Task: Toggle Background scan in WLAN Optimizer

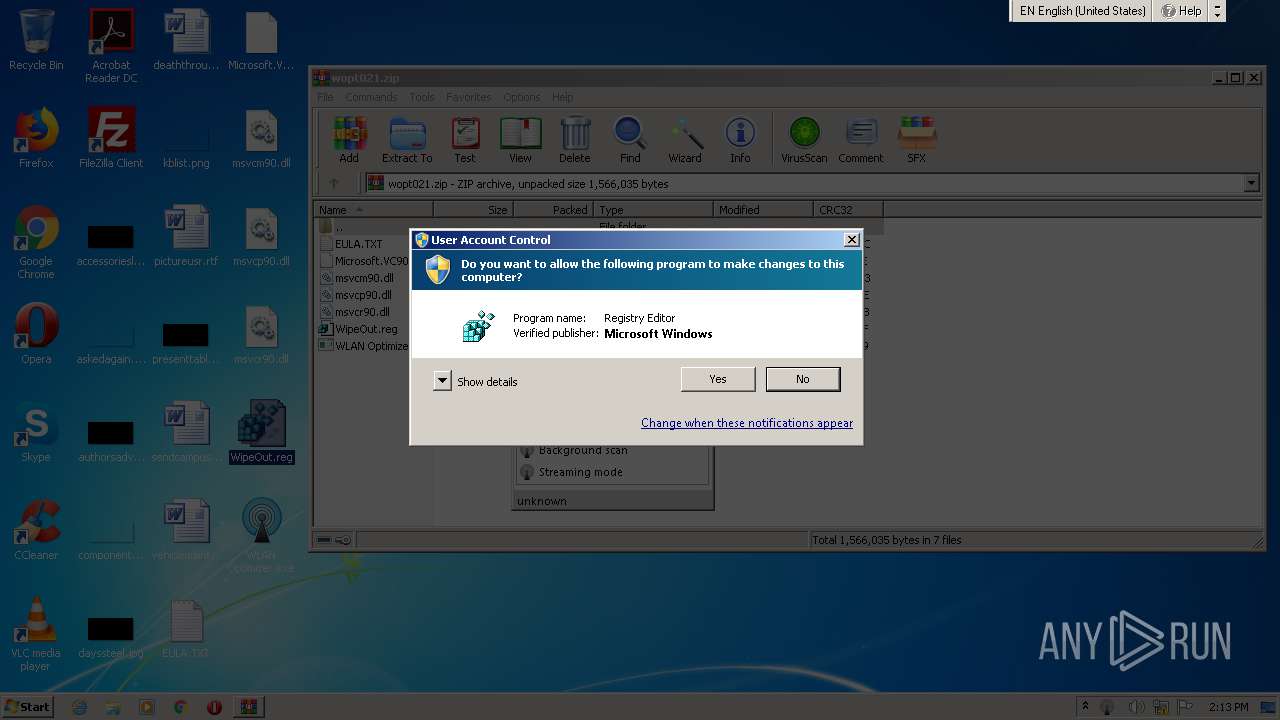Action: pyautogui.click(x=582, y=450)
